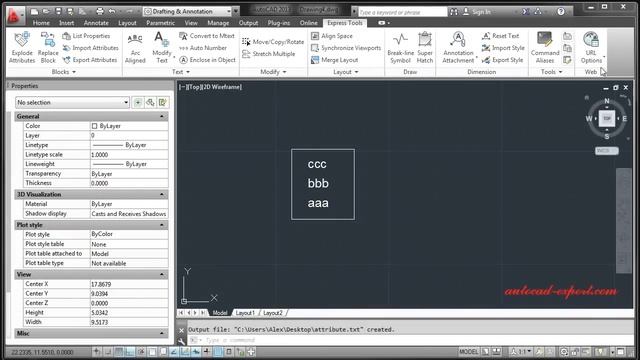640x360 pixels.
Task: Click the command line wrench icon
Action: point(182,341)
